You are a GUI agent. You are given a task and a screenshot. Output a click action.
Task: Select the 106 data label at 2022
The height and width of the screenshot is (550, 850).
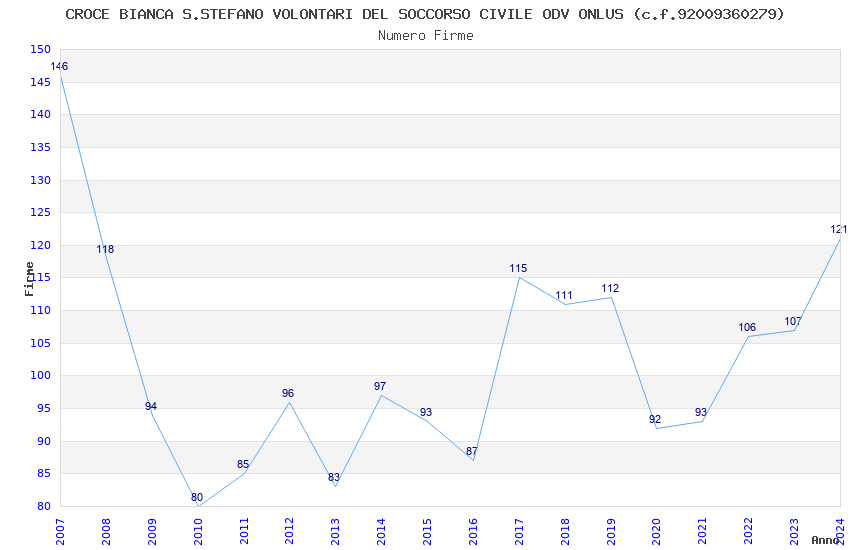[747, 327]
